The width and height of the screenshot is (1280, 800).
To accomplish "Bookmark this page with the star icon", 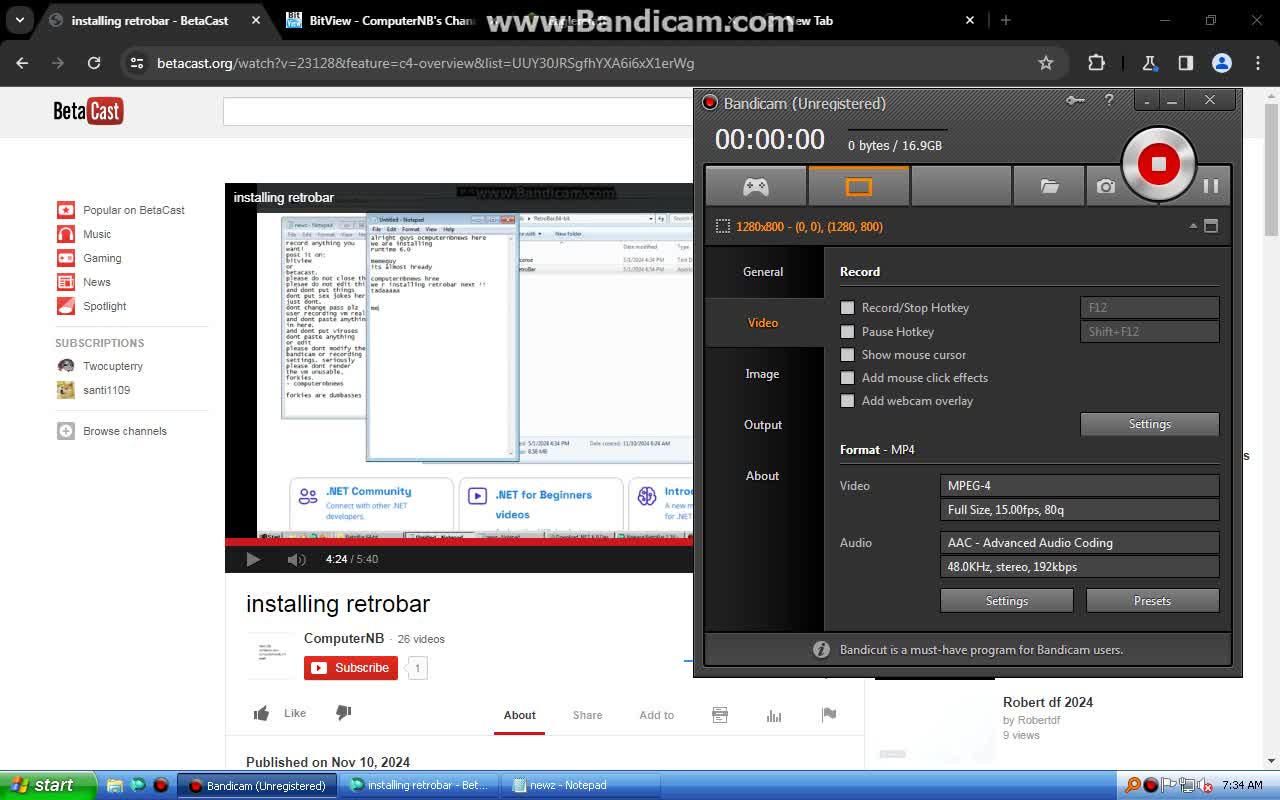I will (x=1046, y=63).
